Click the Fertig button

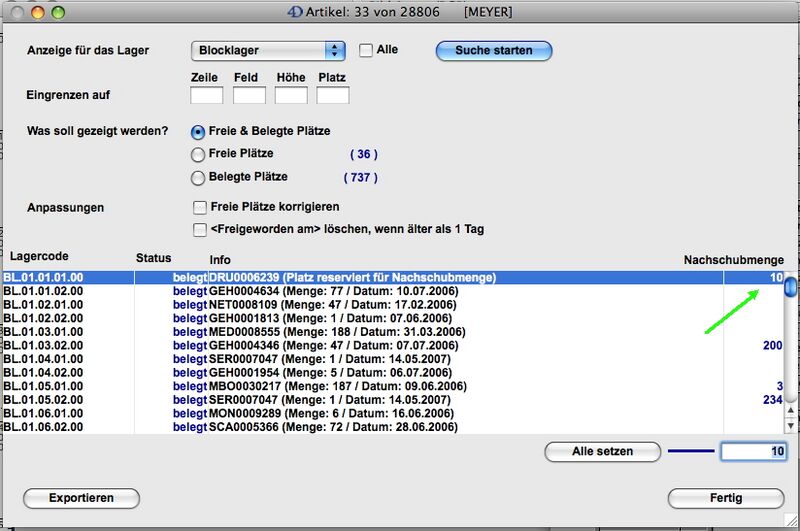(x=726, y=498)
